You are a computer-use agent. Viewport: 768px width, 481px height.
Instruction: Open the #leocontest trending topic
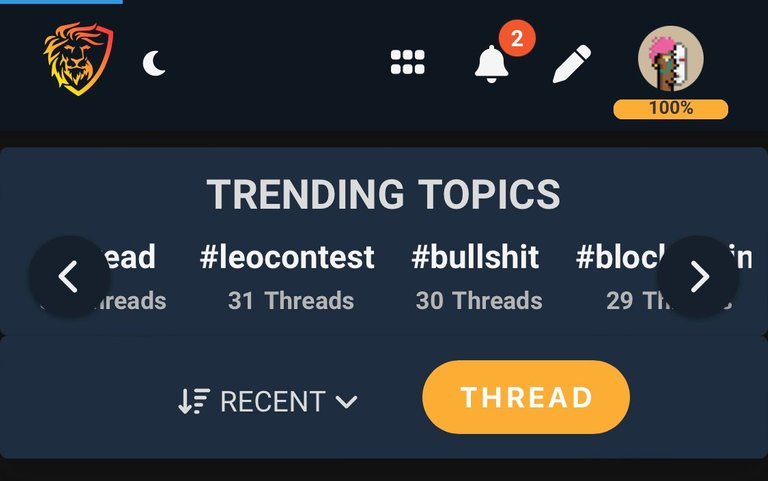(287, 257)
